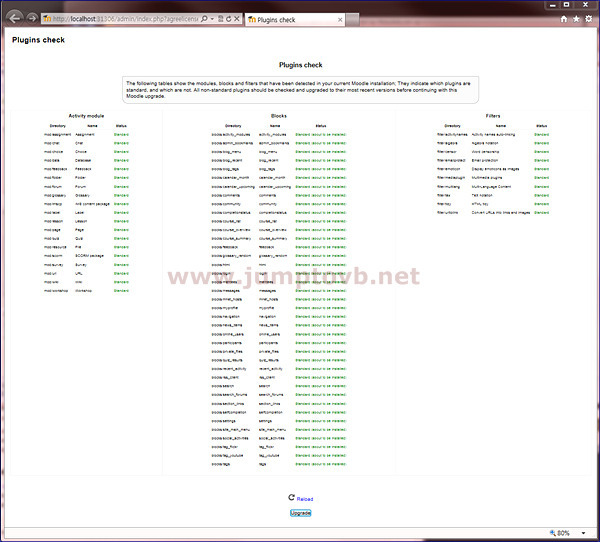This screenshot has width=600, height=542.
Task: Open address bar autocomplete dropdown arrow
Action: (212, 19)
